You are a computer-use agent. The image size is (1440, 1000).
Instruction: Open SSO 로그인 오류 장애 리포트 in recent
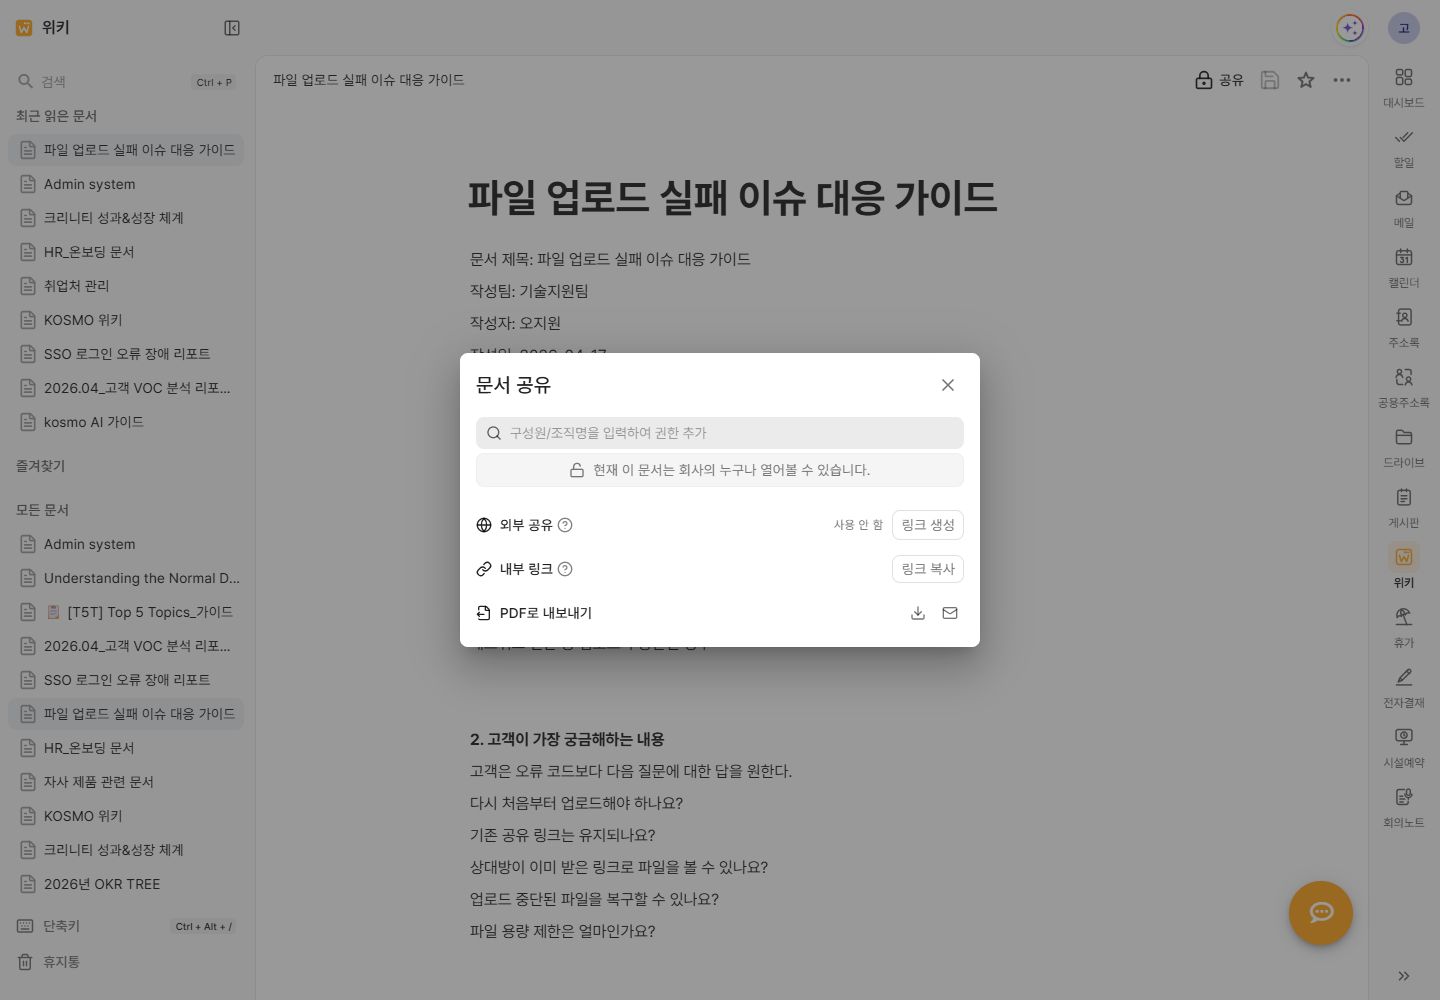coord(126,354)
